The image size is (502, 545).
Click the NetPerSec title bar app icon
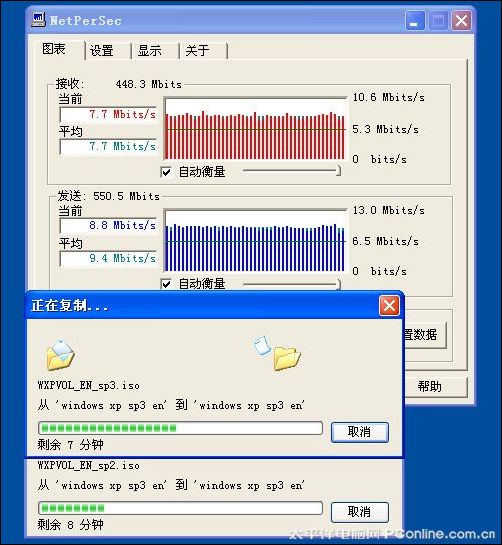[38, 19]
